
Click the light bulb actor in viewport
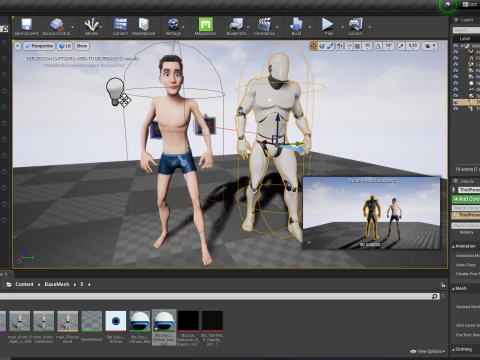(115, 91)
